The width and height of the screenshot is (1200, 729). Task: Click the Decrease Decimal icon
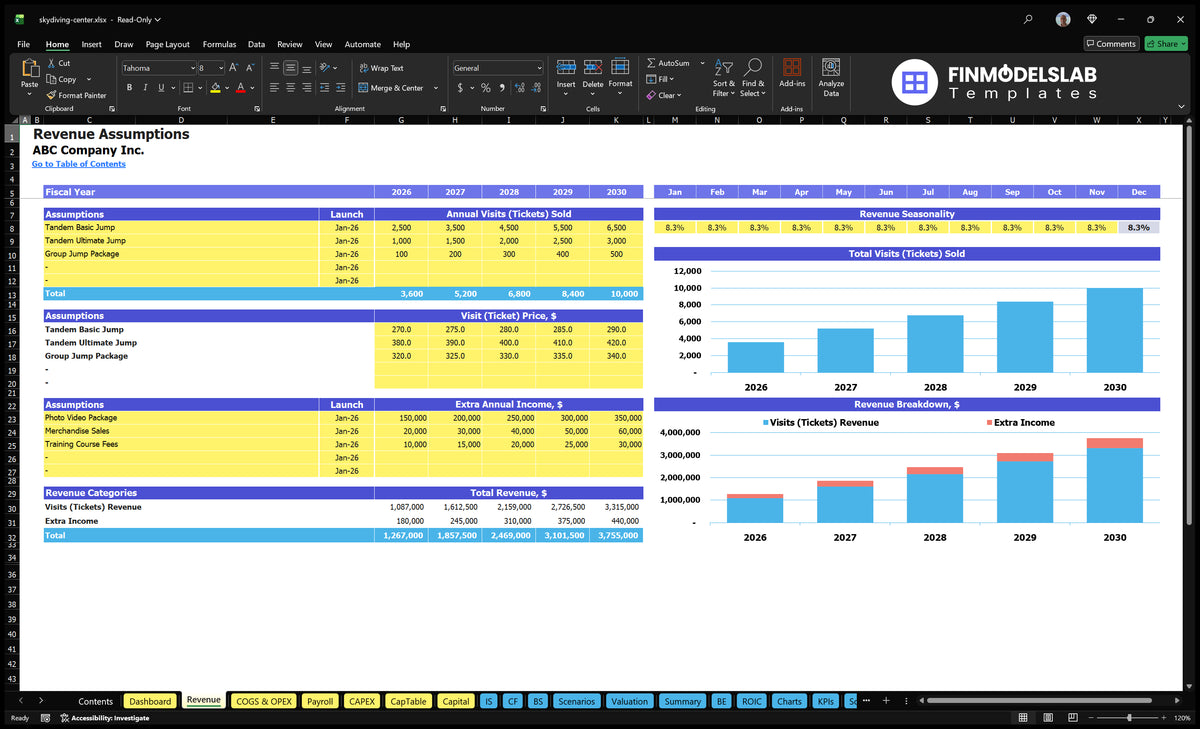click(x=535, y=88)
